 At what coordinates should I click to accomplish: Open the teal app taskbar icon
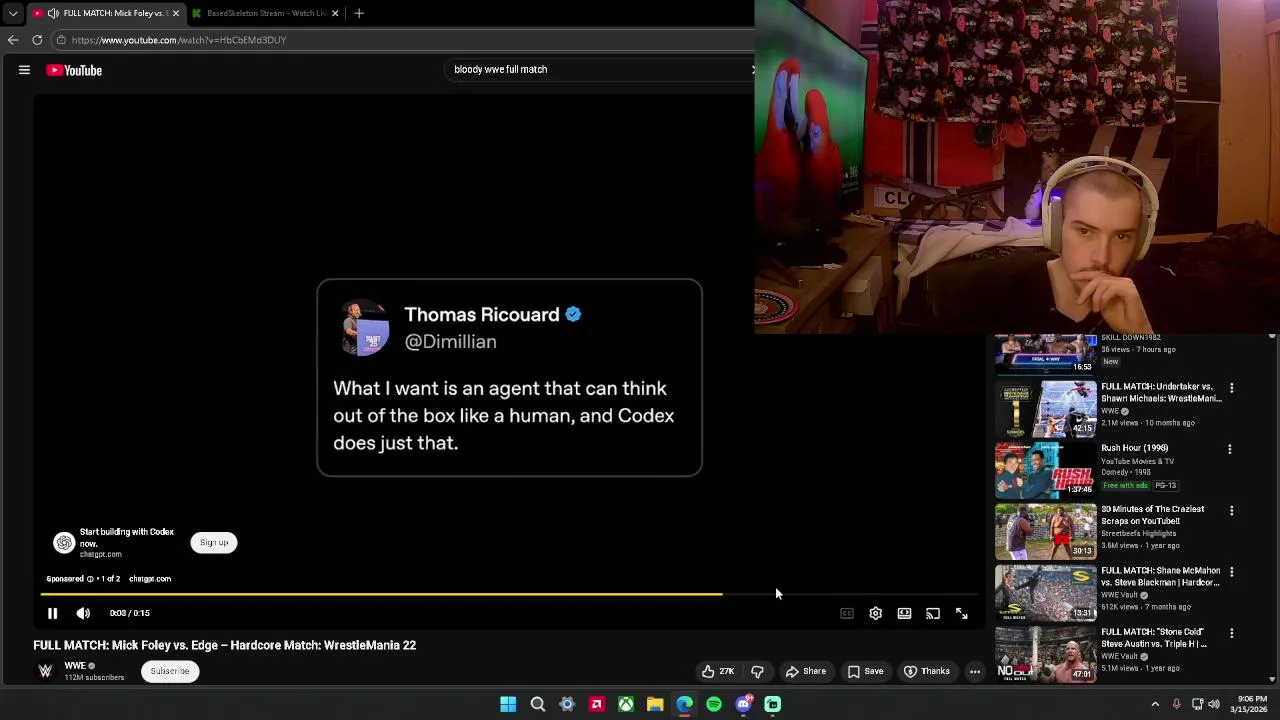pyautogui.click(x=772, y=704)
